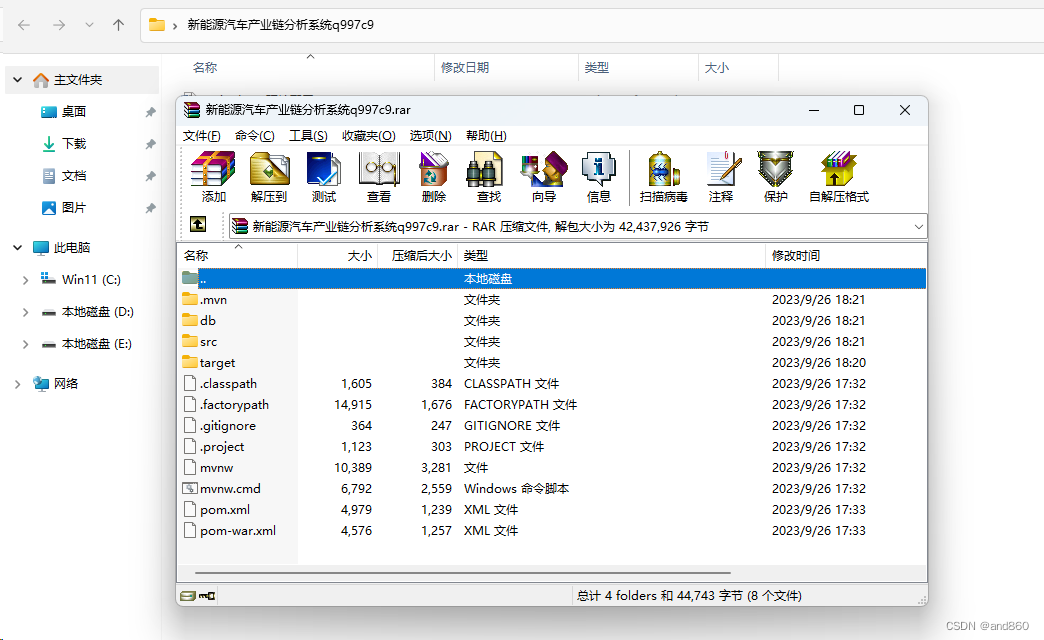Viewport: 1044px width, 640px height.
Task: Open Pictures (图片) in the Explorer sidebar
Action: click(73, 208)
